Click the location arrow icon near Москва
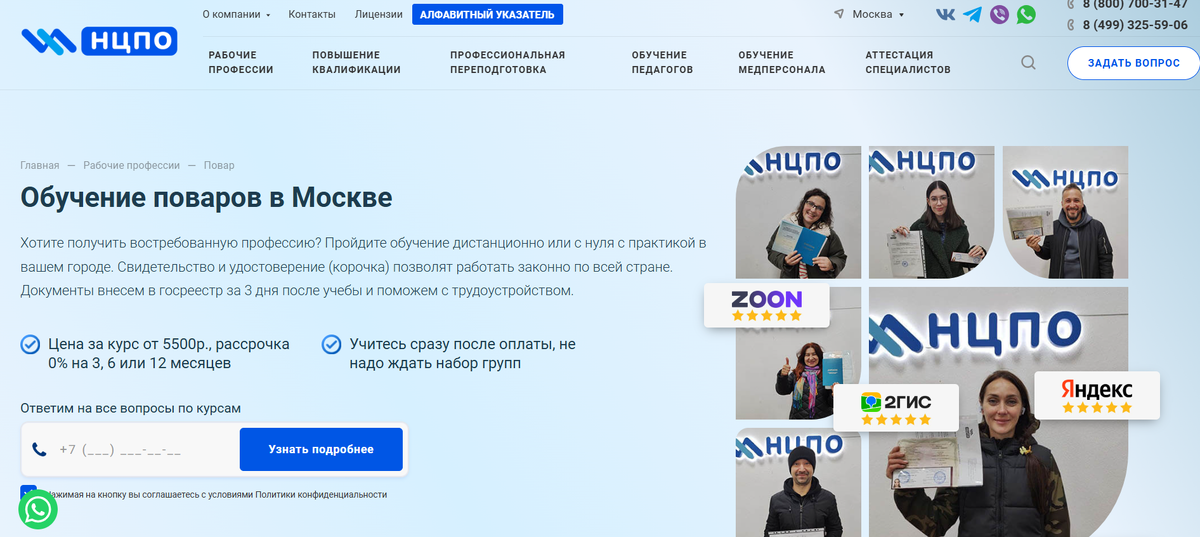The width and height of the screenshot is (1200, 537). pyautogui.click(x=839, y=15)
